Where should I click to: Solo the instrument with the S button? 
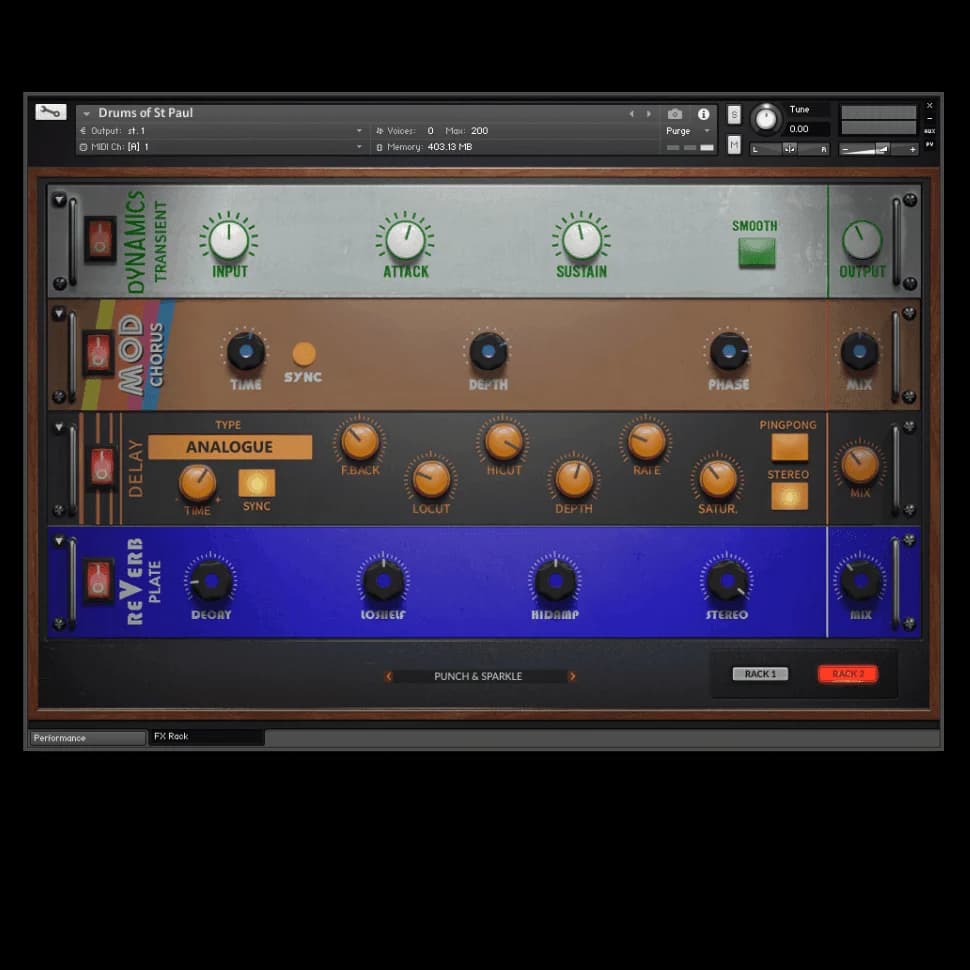click(734, 114)
